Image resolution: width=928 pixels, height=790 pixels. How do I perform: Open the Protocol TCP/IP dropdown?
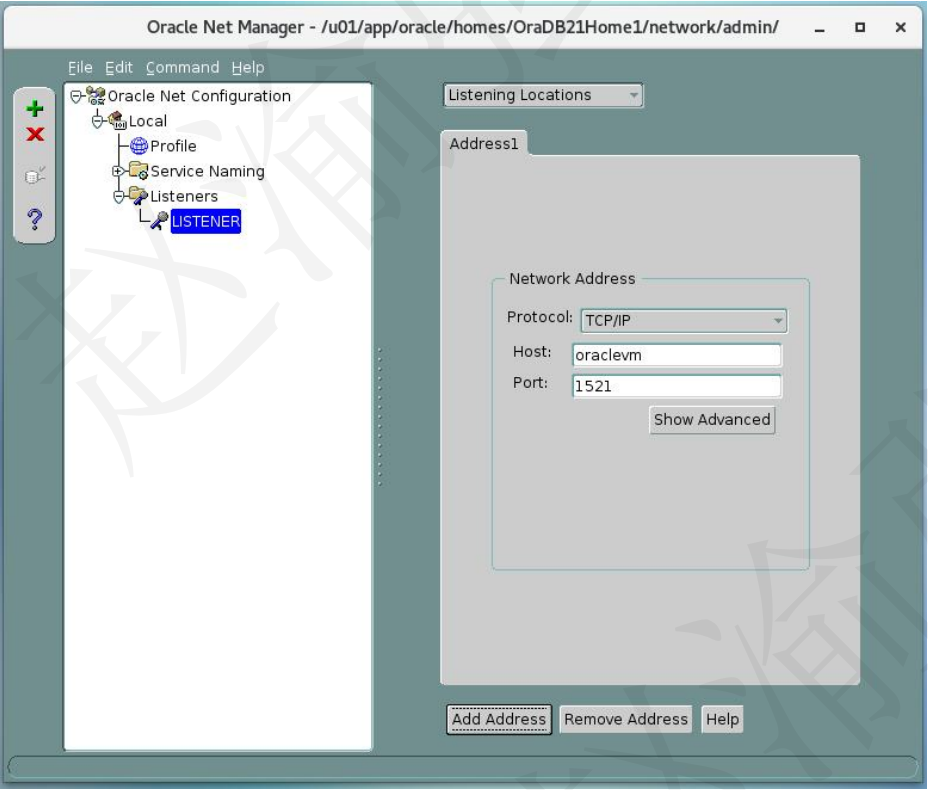[684, 321]
